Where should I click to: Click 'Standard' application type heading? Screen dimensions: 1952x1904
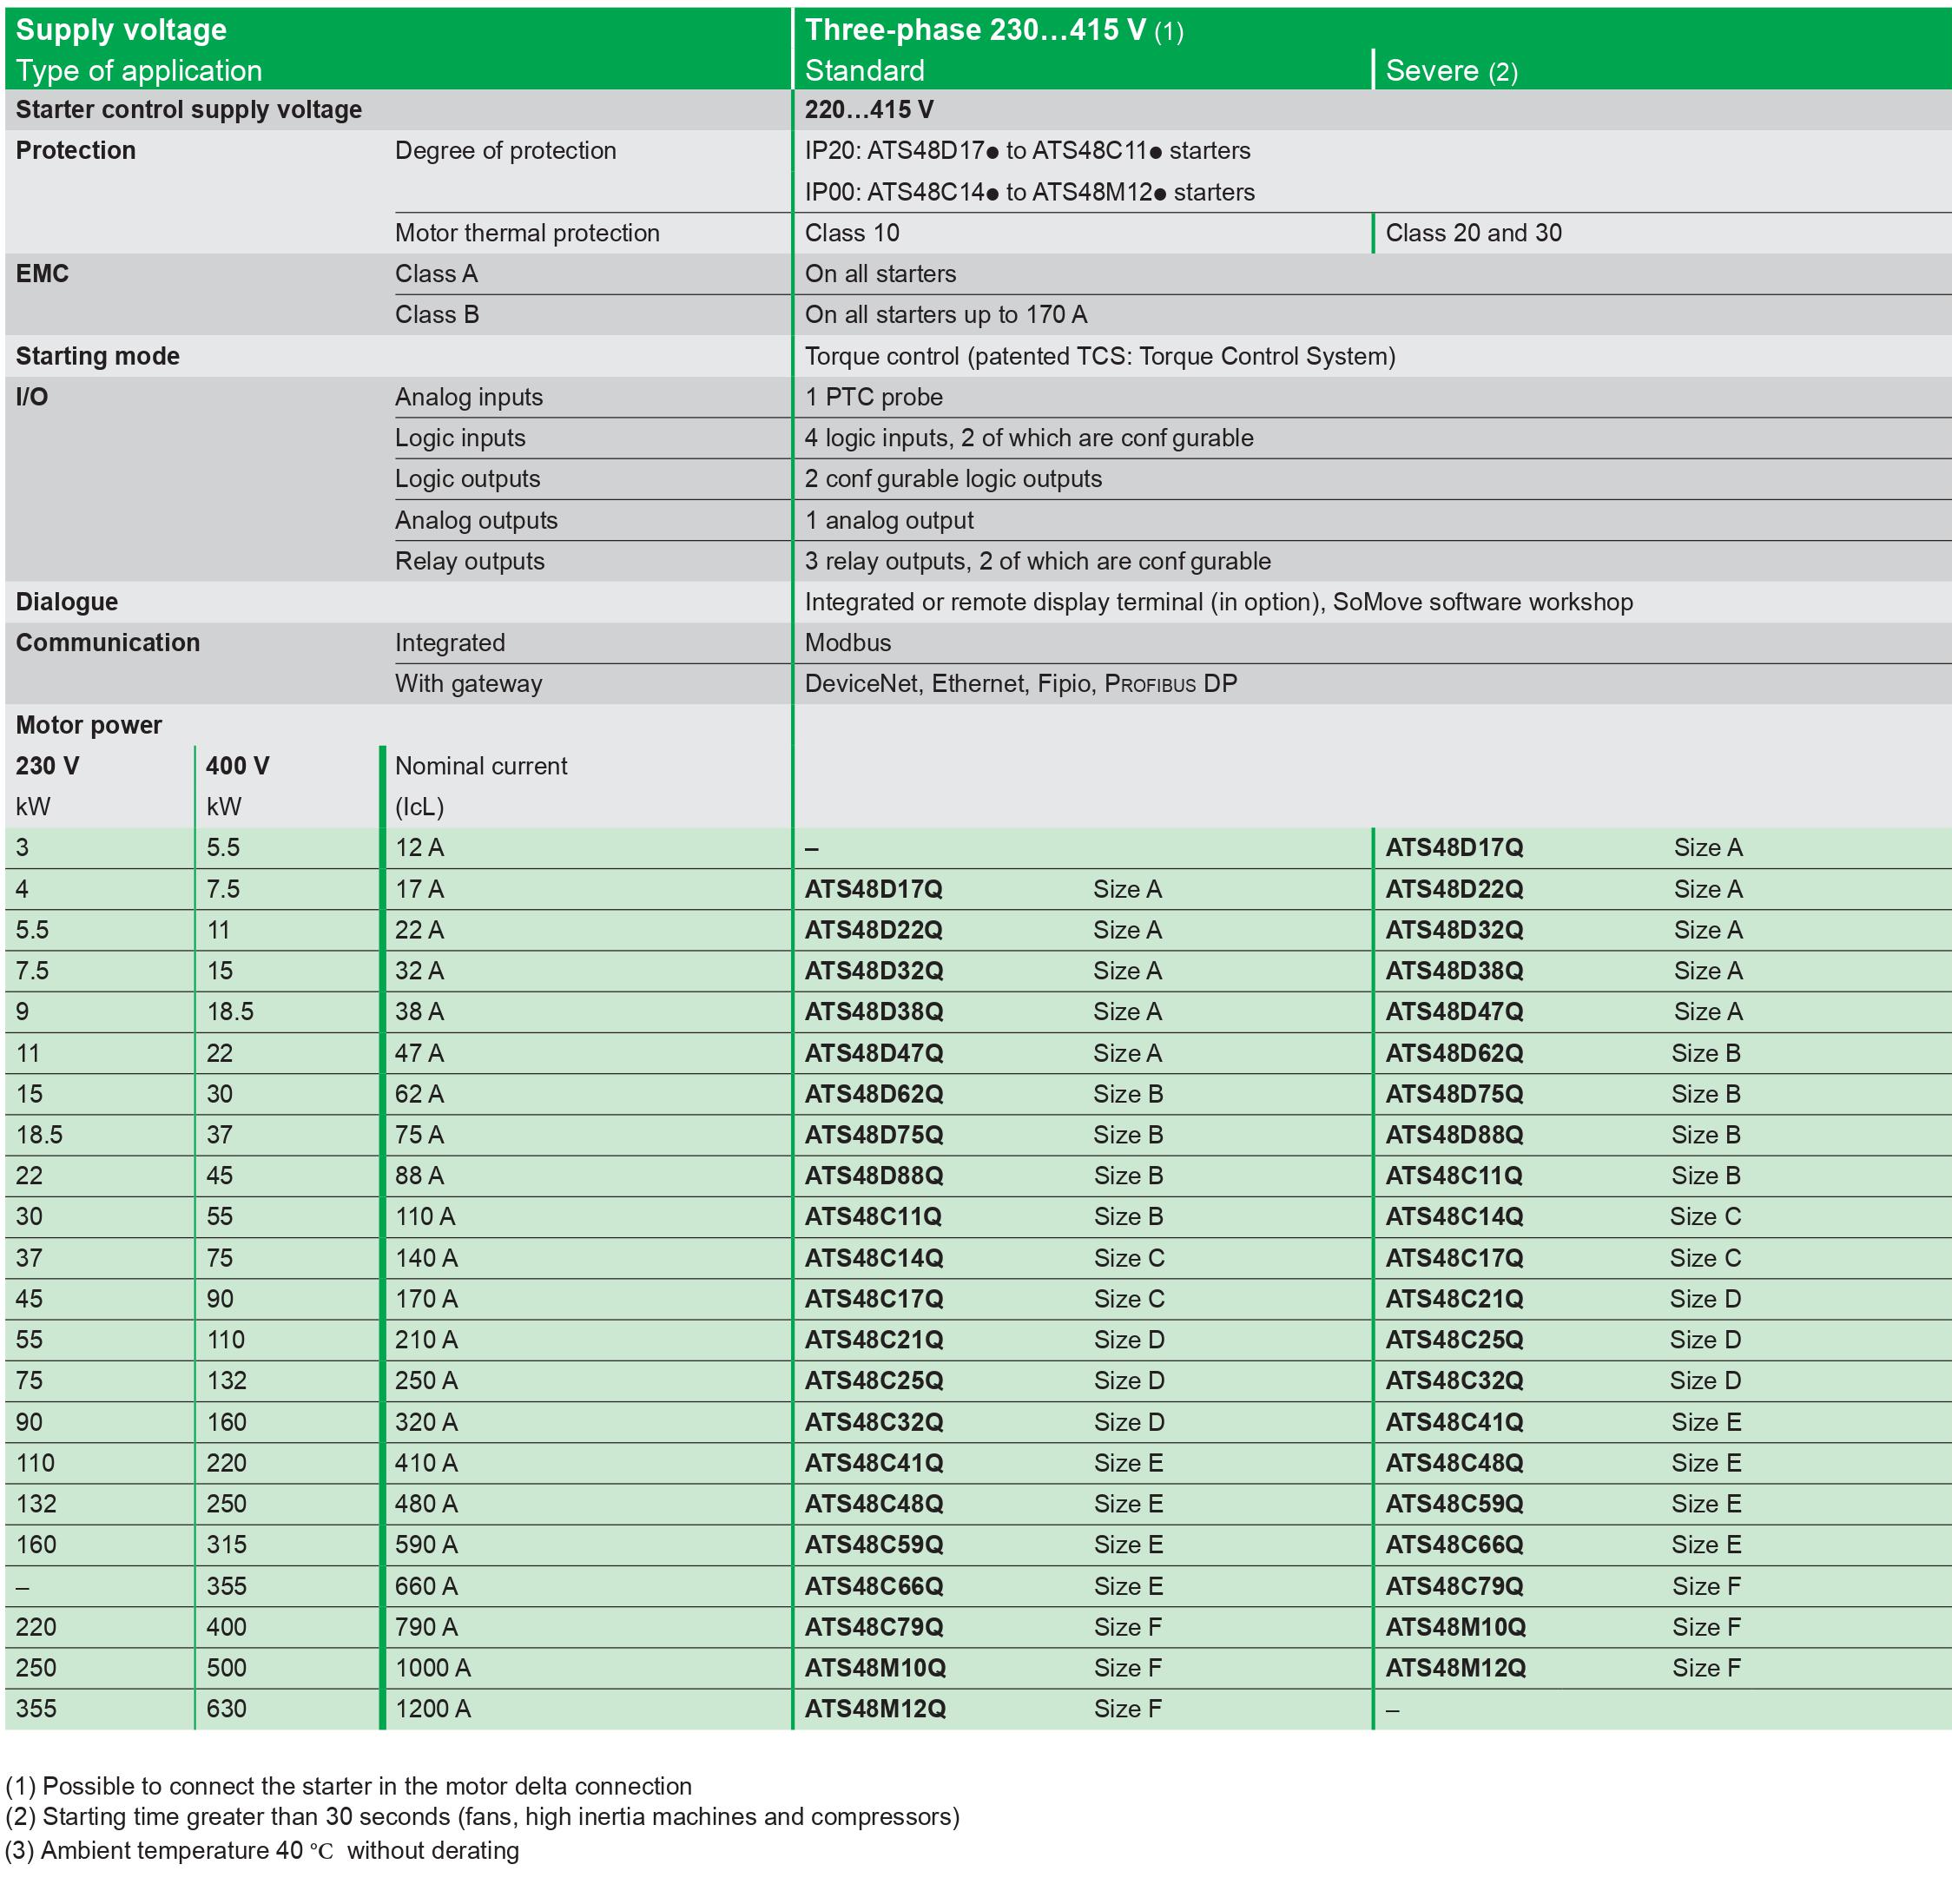point(864,71)
